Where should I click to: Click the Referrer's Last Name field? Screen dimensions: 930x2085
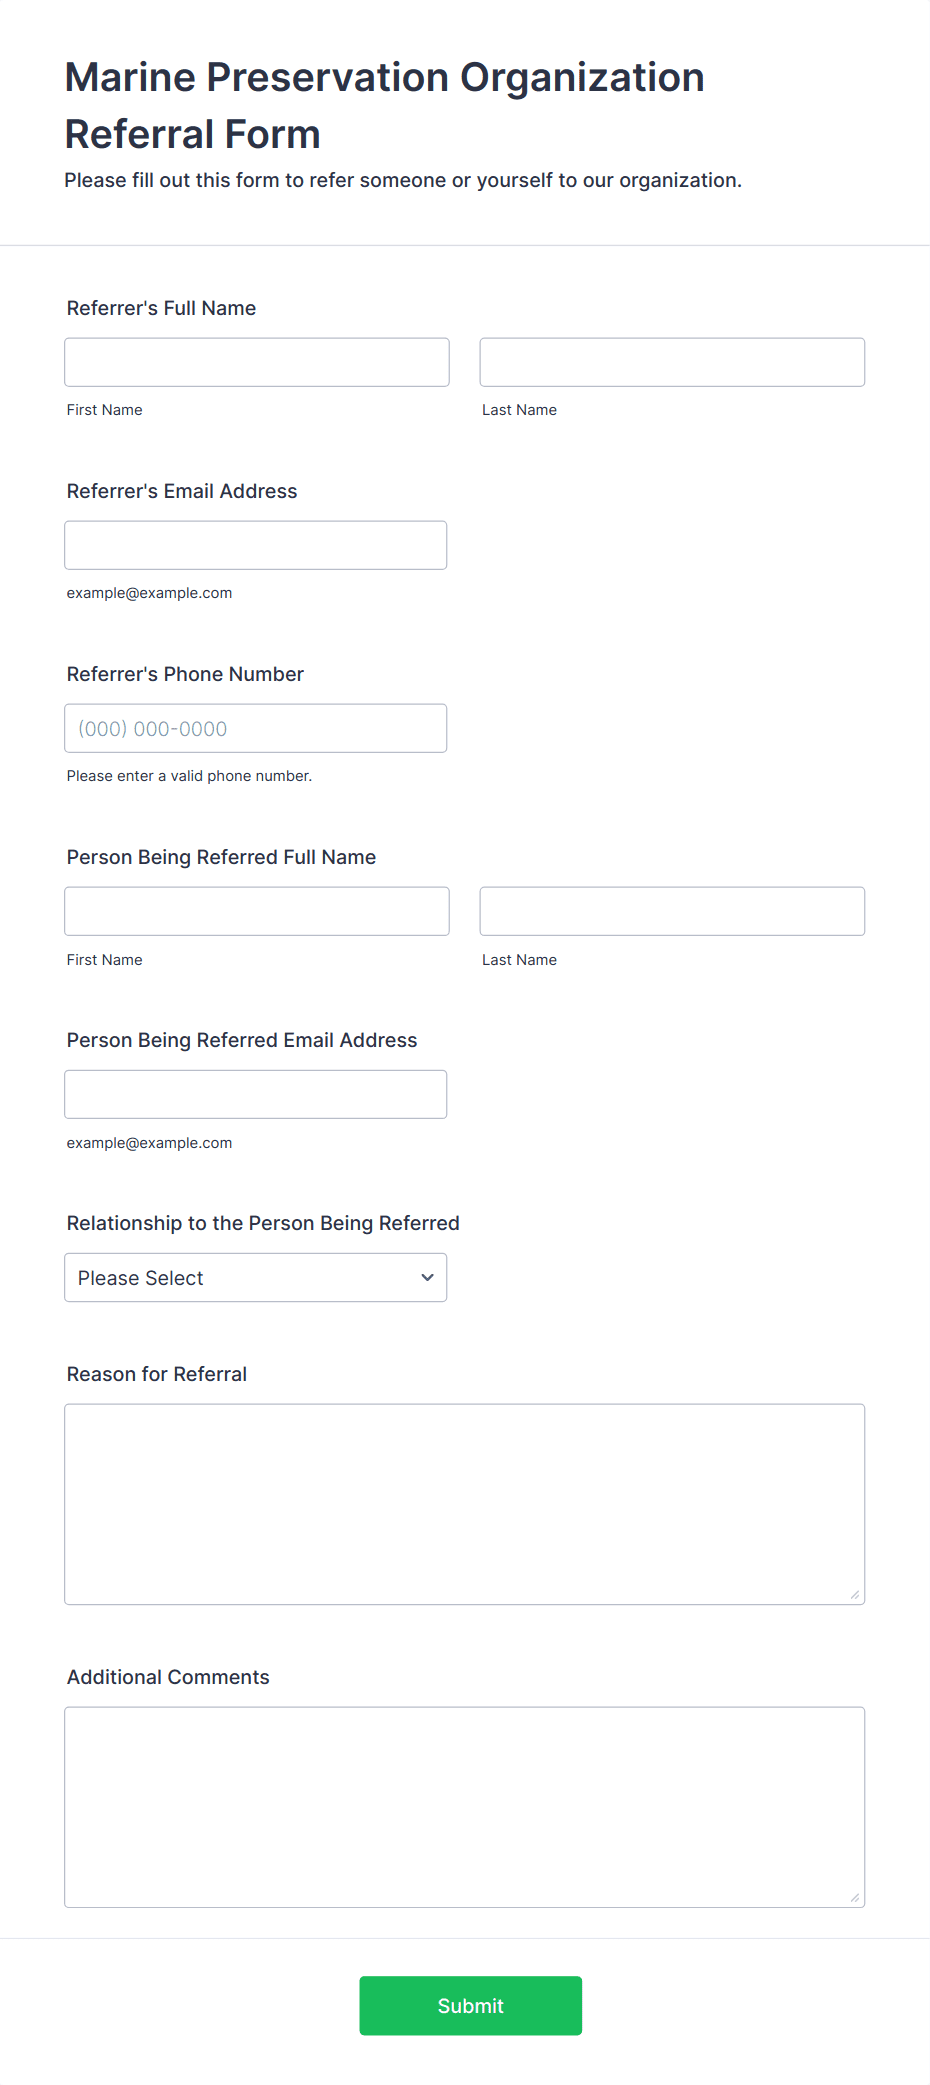[672, 362]
